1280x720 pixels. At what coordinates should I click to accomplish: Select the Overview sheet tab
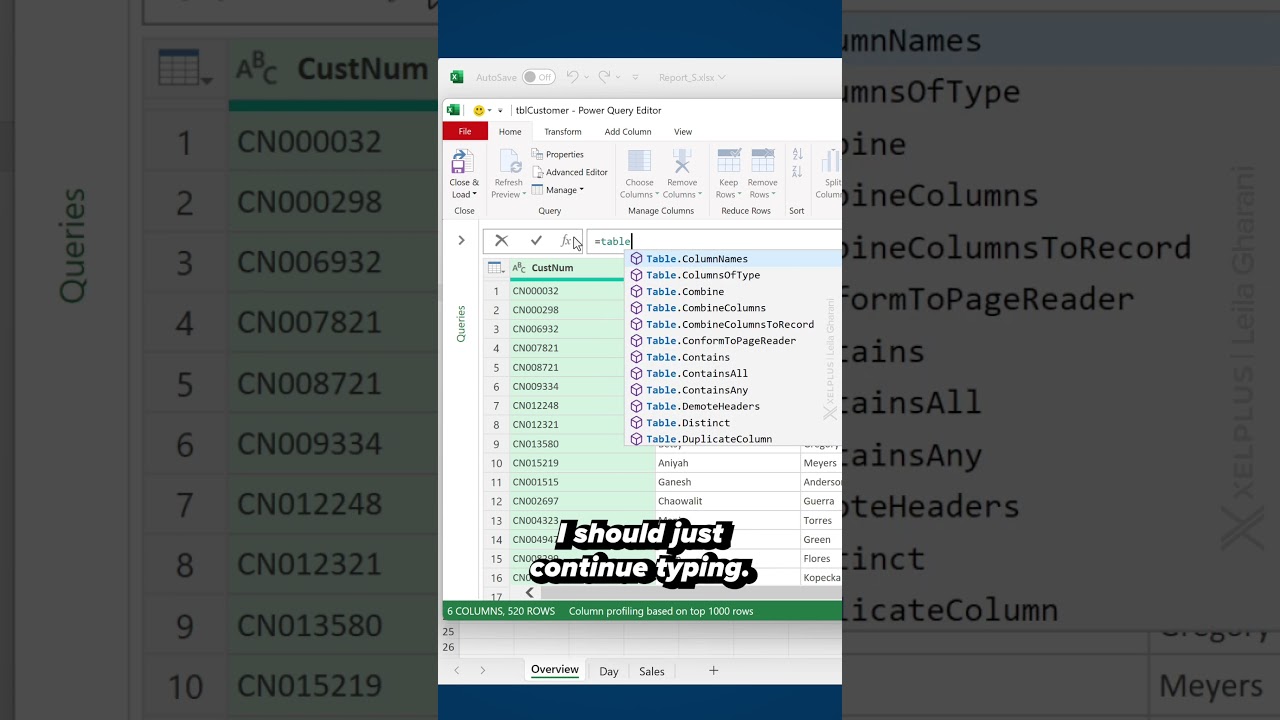pyautogui.click(x=555, y=670)
